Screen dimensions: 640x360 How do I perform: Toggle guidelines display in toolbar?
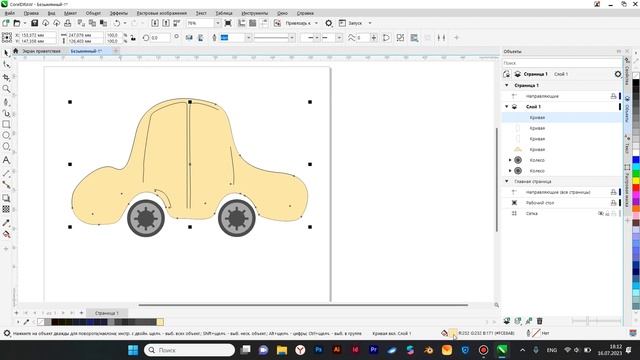pyautogui.click(x=264, y=23)
